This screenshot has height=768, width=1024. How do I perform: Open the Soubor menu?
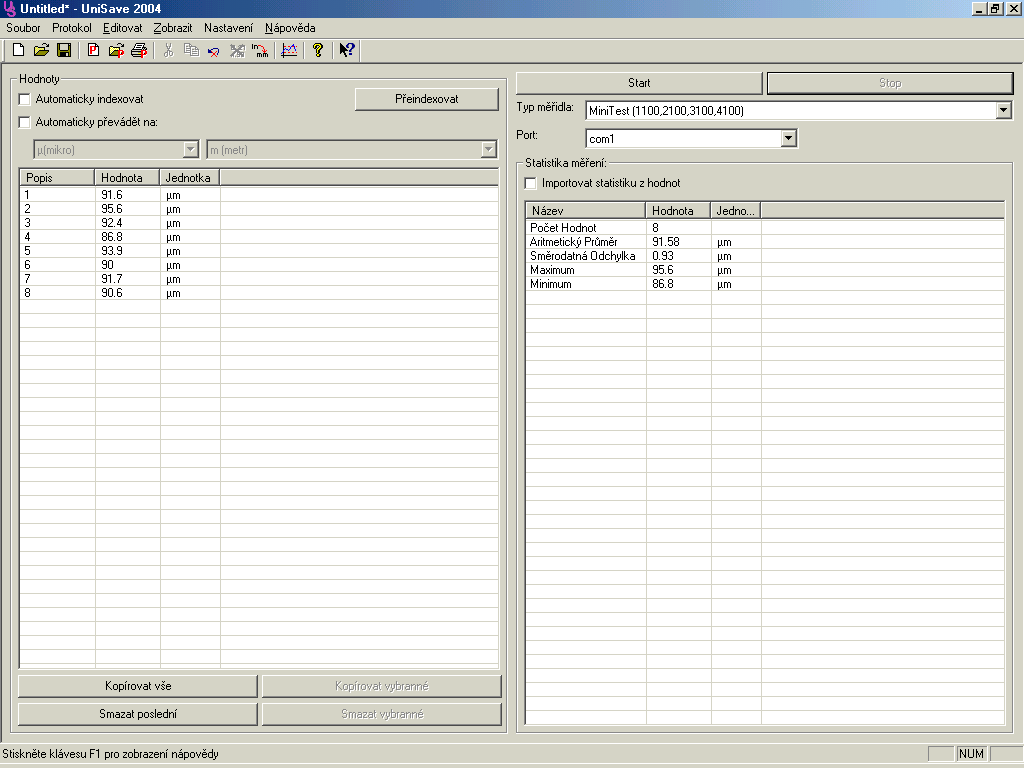point(24,28)
